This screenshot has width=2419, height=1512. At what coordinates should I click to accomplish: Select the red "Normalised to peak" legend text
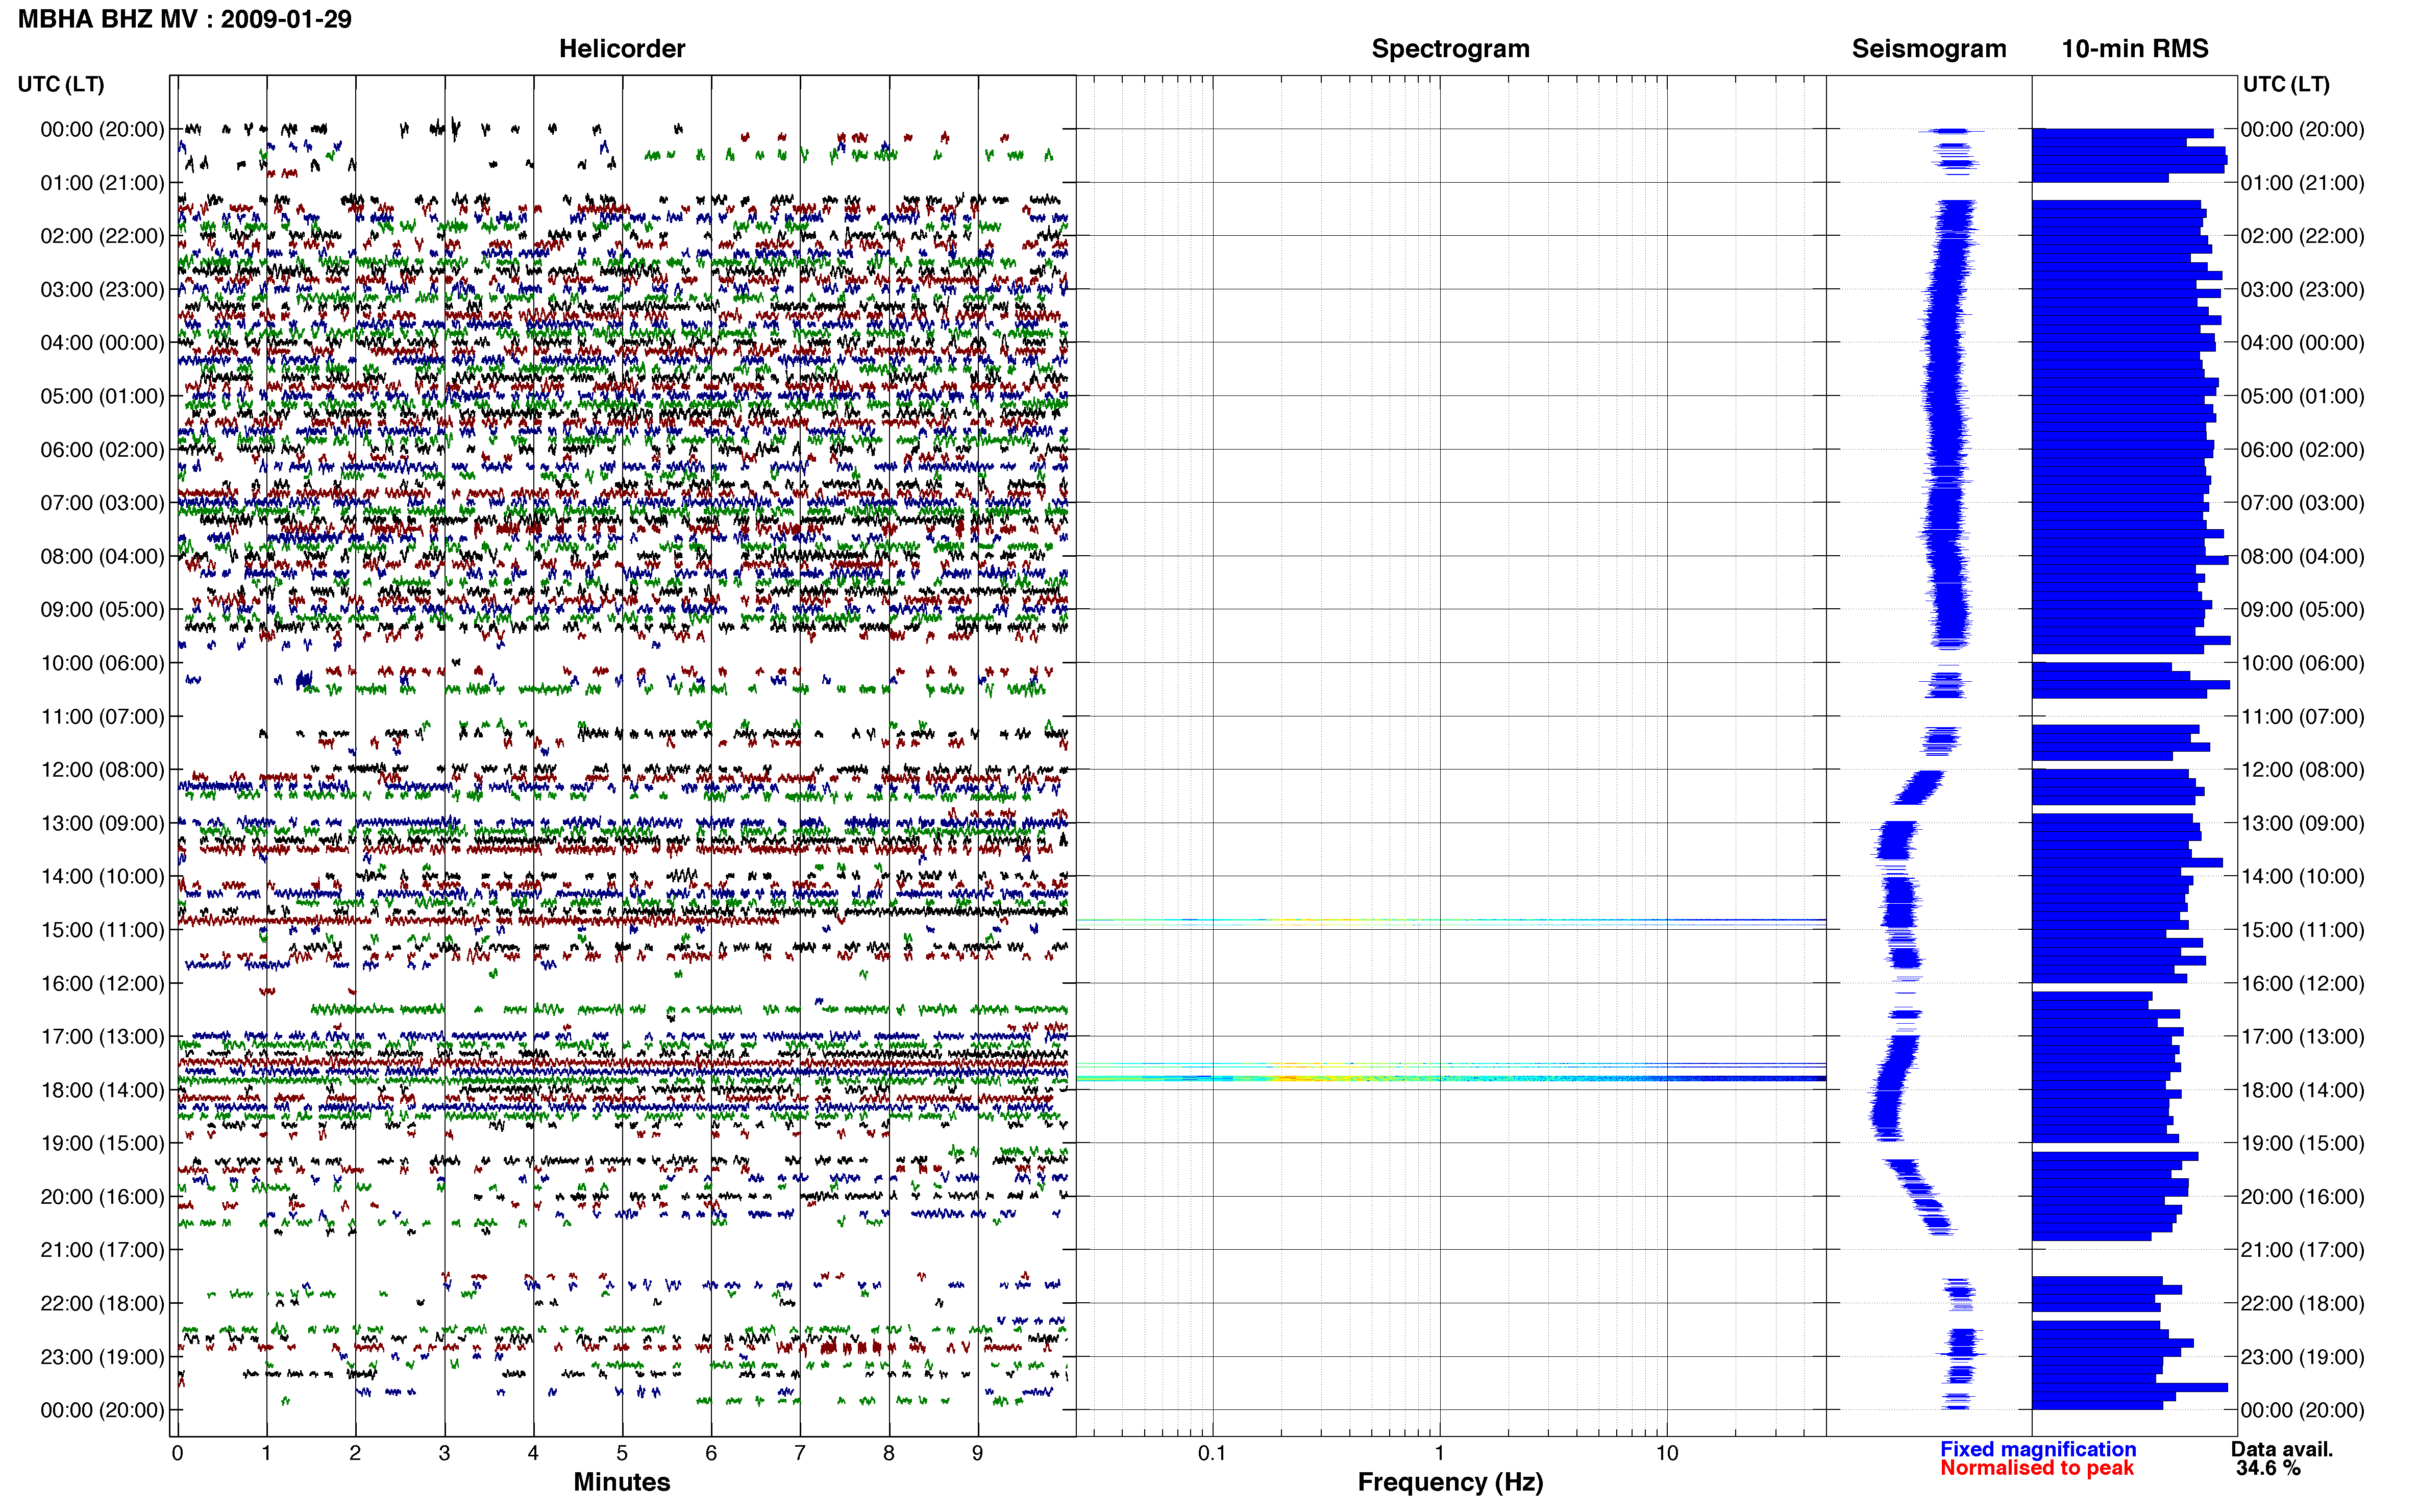(x=2037, y=1468)
